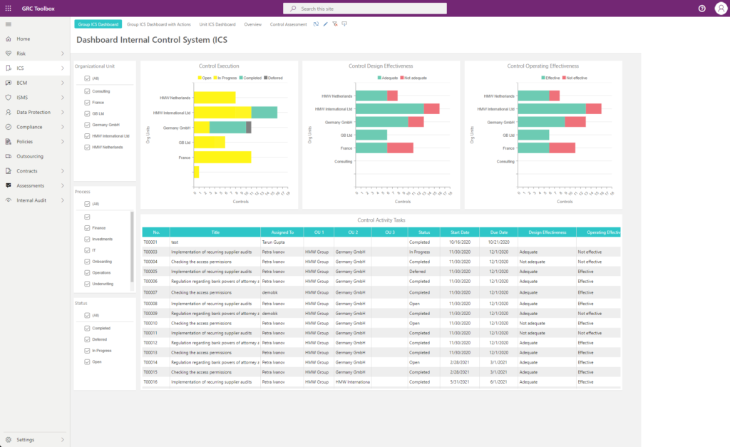
Task: Click in the Search this site field
Action: pos(365,8)
